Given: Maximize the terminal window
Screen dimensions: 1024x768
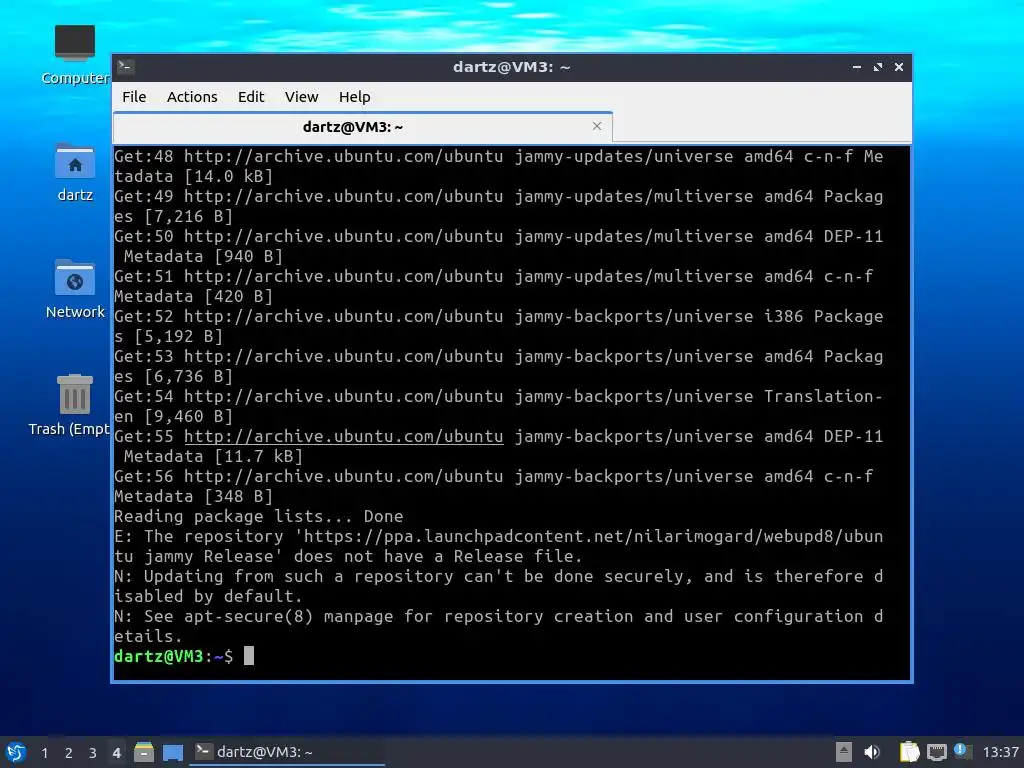Looking at the screenshot, I should [x=878, y=67].
